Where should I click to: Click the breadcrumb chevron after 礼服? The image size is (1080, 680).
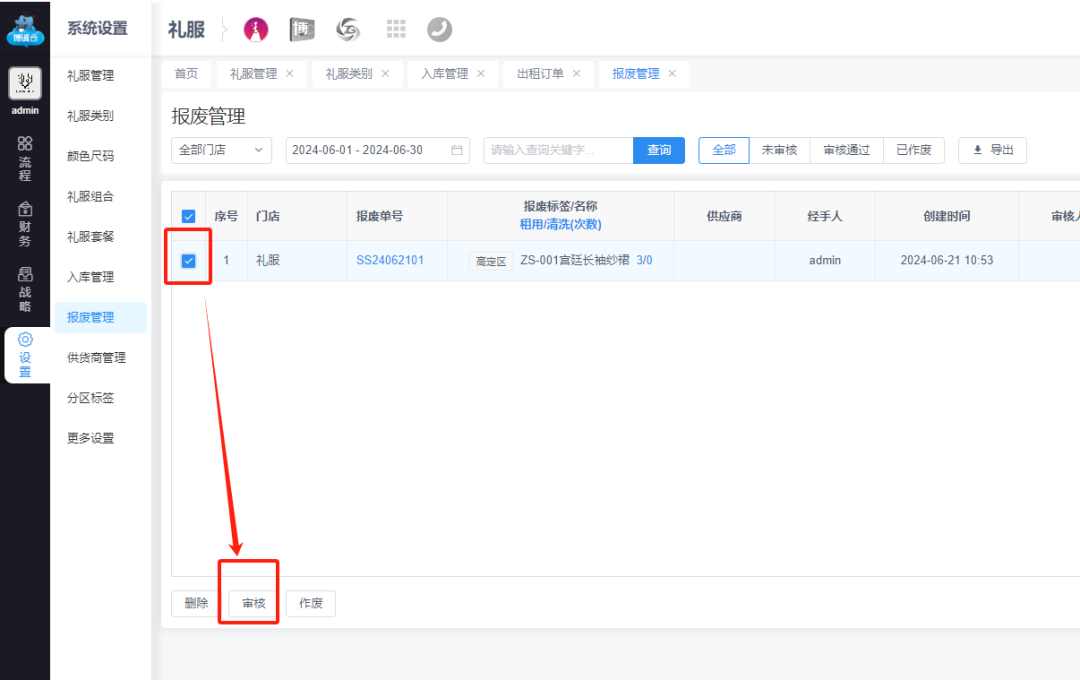pyautogui.click(x=225, y=30)
